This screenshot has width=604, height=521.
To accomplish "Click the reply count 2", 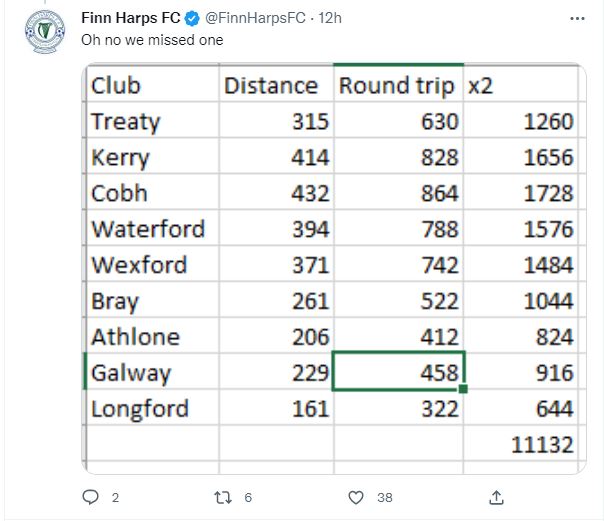I will [115, 498].
